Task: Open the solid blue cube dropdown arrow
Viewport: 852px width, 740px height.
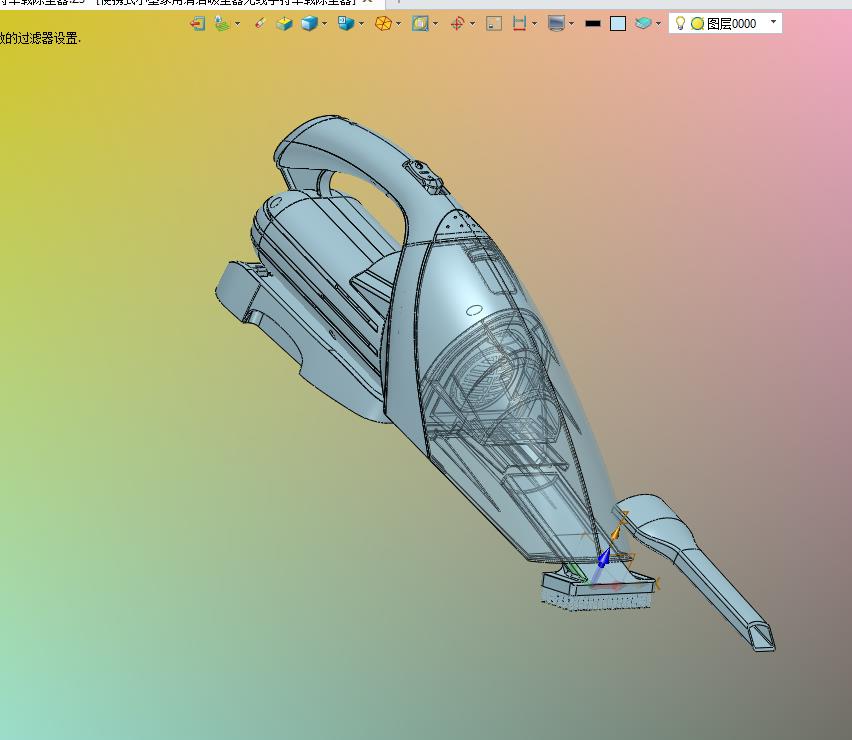Action: (324, 23)
